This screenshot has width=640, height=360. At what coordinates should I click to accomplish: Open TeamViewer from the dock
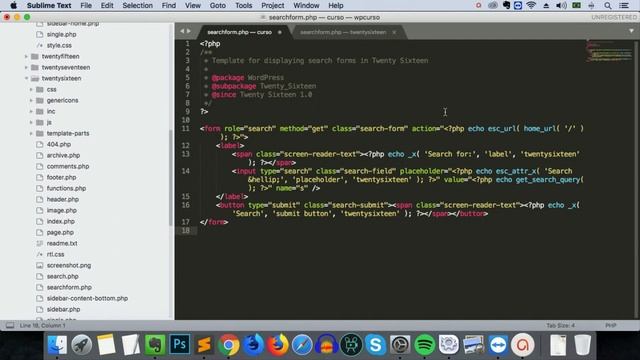tap(498, 345)
